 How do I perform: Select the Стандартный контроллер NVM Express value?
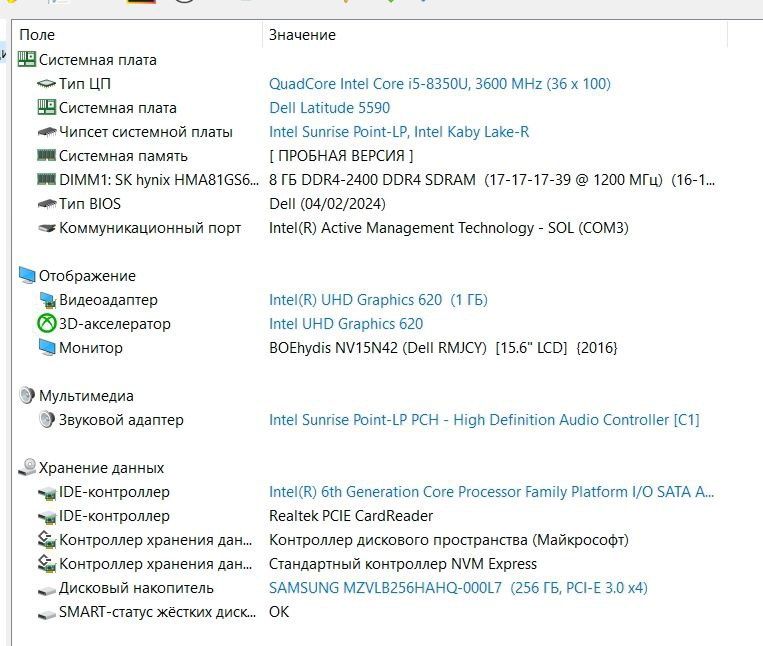point(403,564)
